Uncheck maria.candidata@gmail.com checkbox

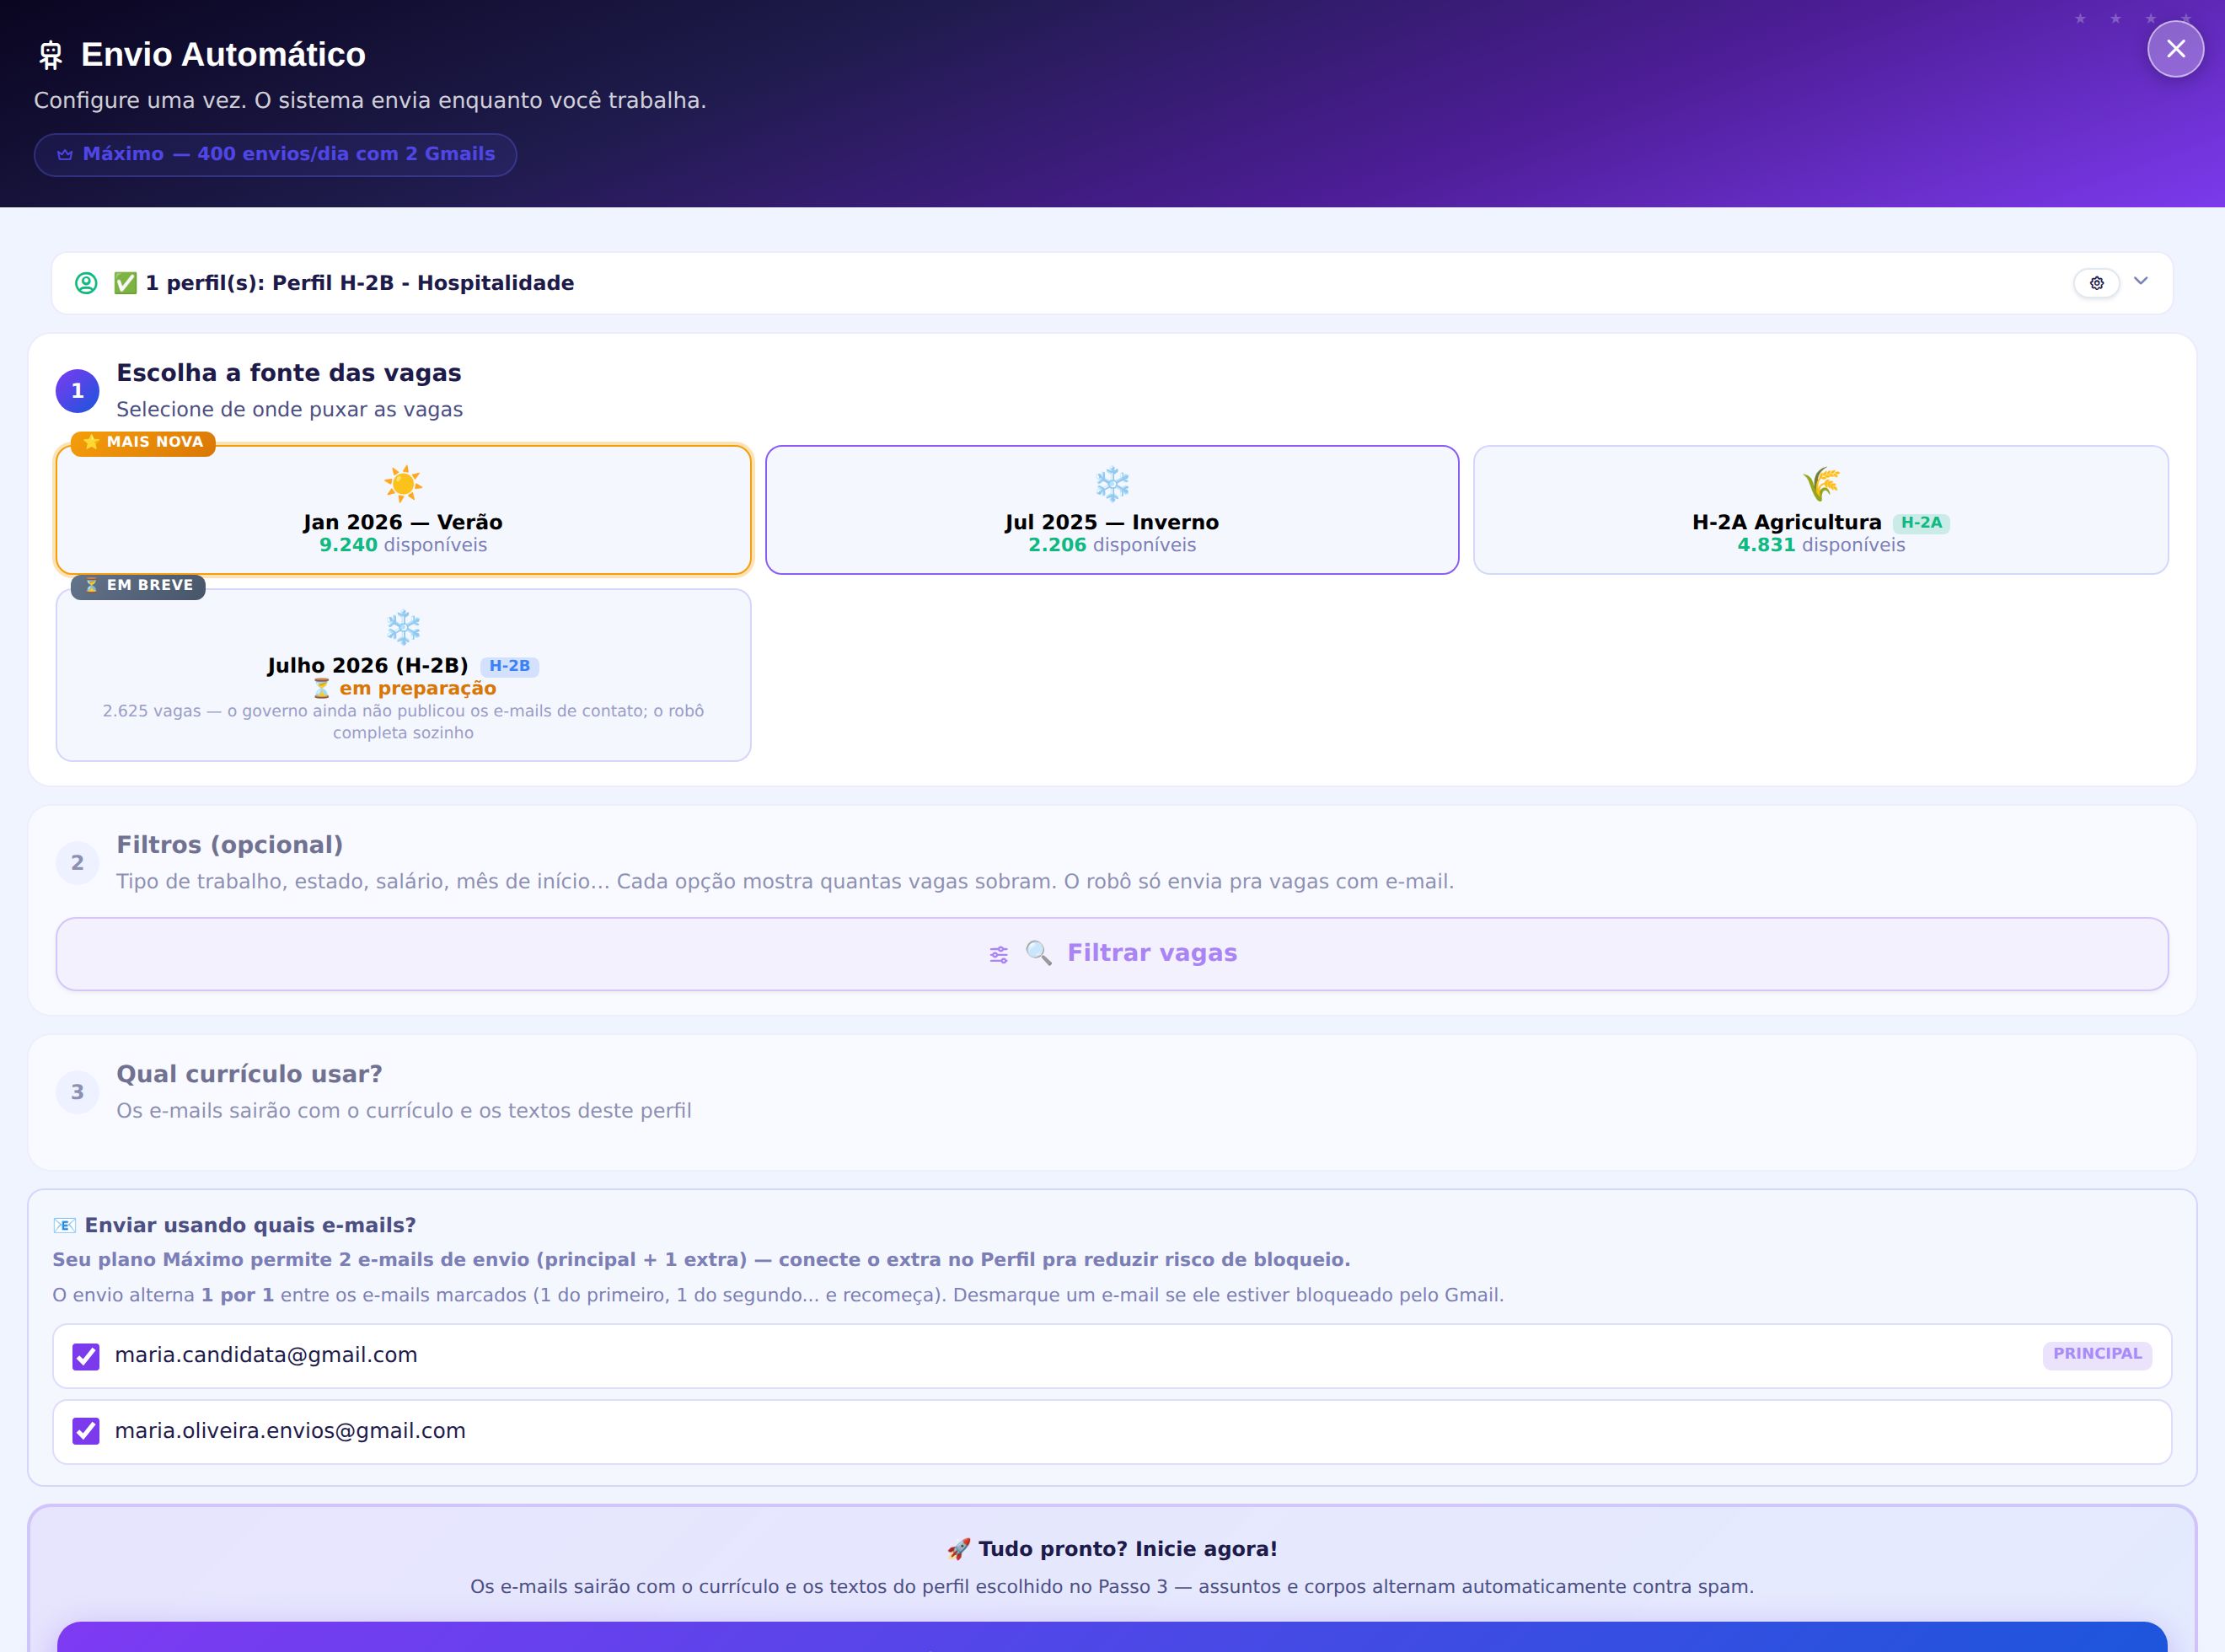click(86, 1356)
